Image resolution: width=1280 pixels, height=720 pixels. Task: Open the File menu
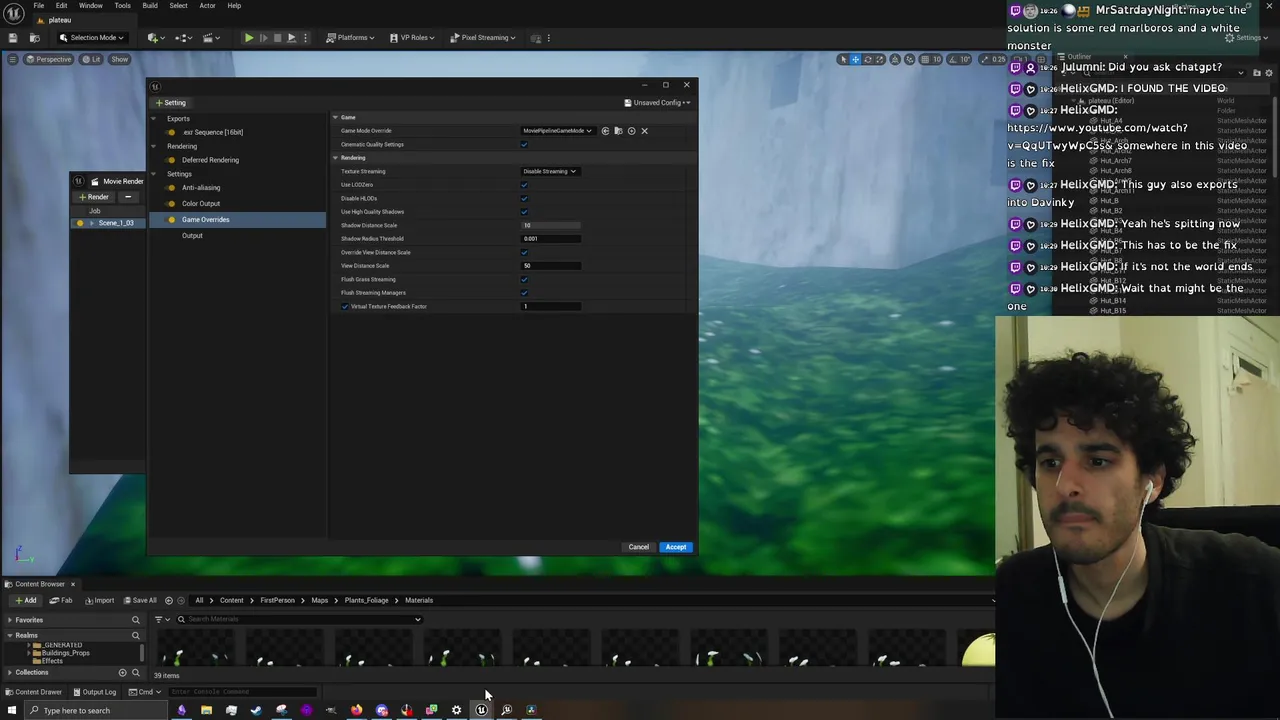pos(38,6)
